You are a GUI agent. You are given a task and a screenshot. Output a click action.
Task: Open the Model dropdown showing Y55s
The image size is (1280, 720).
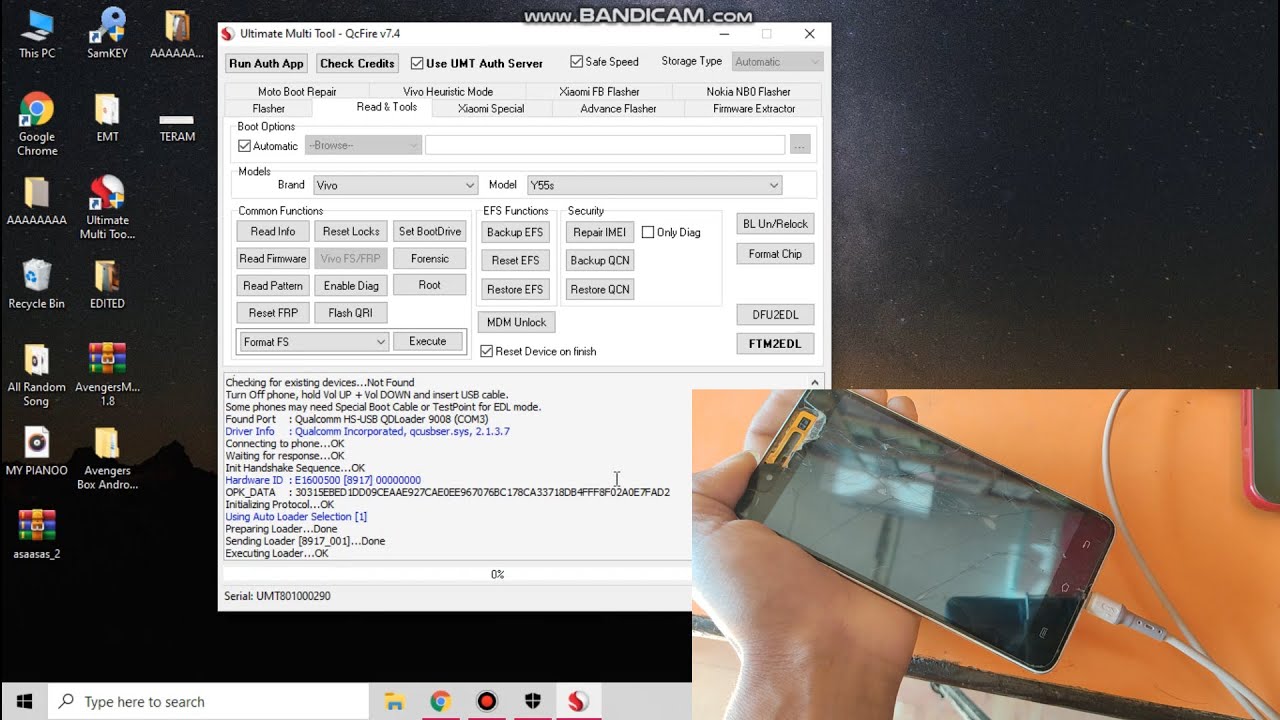tap(655, 185)
